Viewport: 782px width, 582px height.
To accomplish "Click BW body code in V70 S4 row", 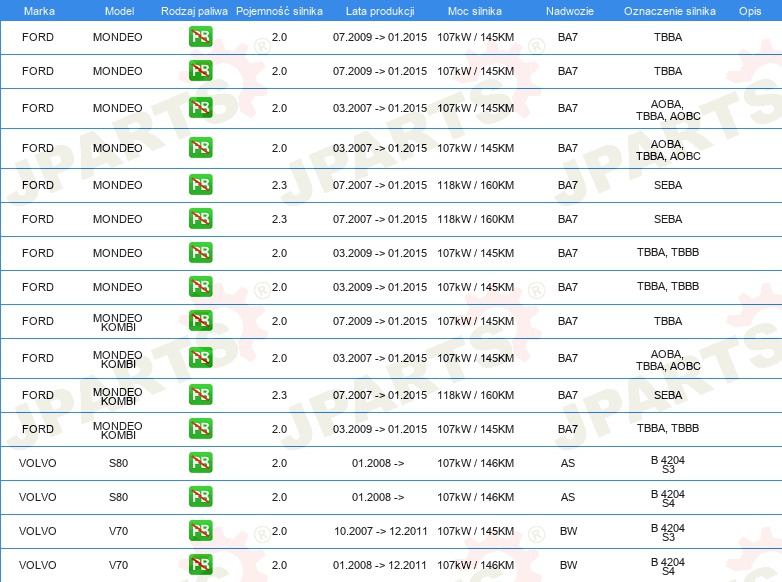I will 568,565.
